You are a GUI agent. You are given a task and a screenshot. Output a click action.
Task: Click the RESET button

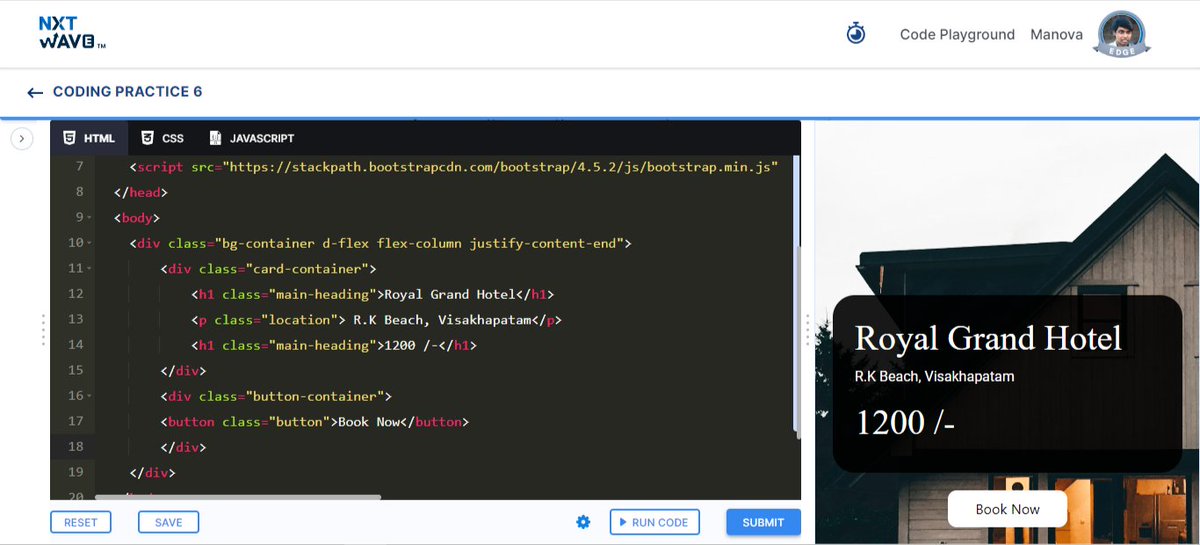[81, 522]
